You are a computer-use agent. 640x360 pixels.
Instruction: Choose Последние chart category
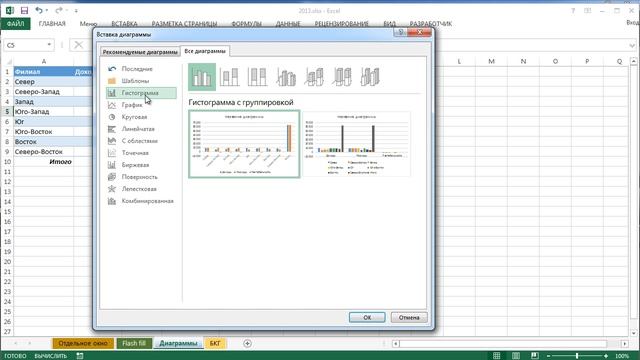point(141,69)
